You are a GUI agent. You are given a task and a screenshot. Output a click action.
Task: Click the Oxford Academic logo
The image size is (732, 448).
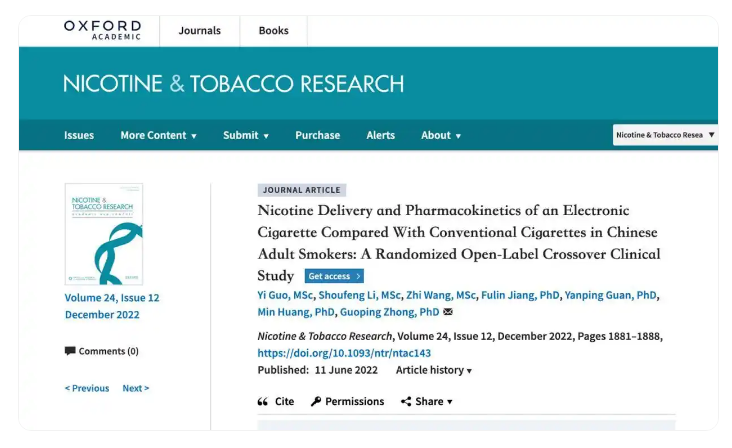pyautogui.click(x=103, y=30)
